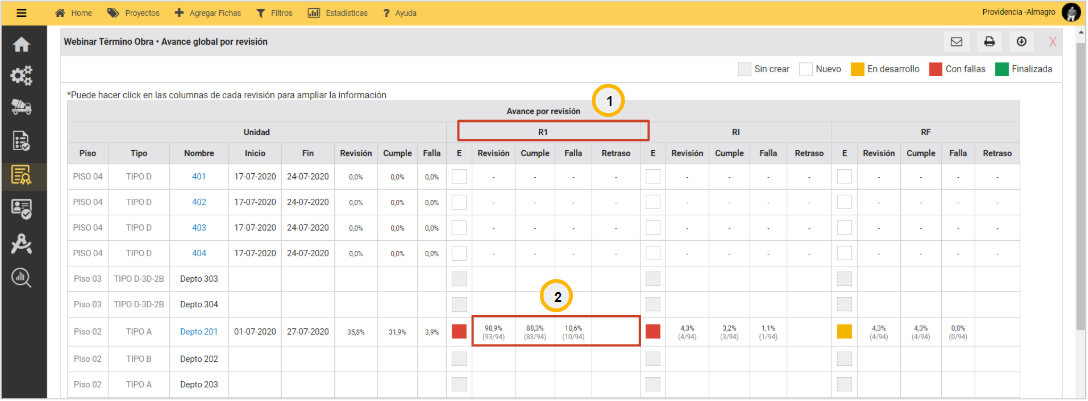The width and height of the screenshot is (1088, 401).
Task: Click the home icon in left sidebar
Action: [21, 45]
